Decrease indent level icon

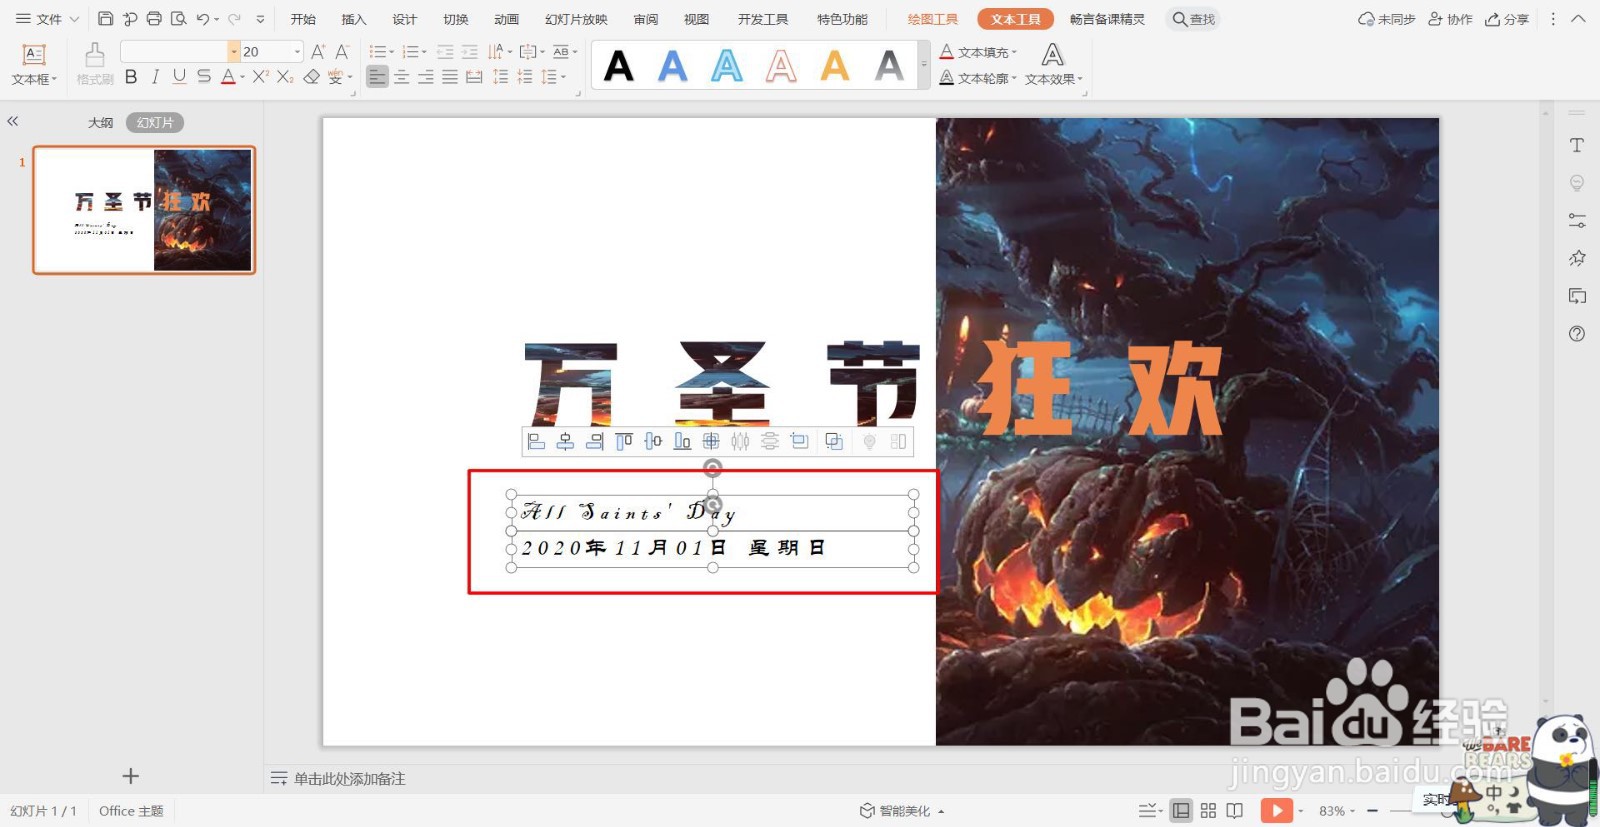[x=445, y=52]
